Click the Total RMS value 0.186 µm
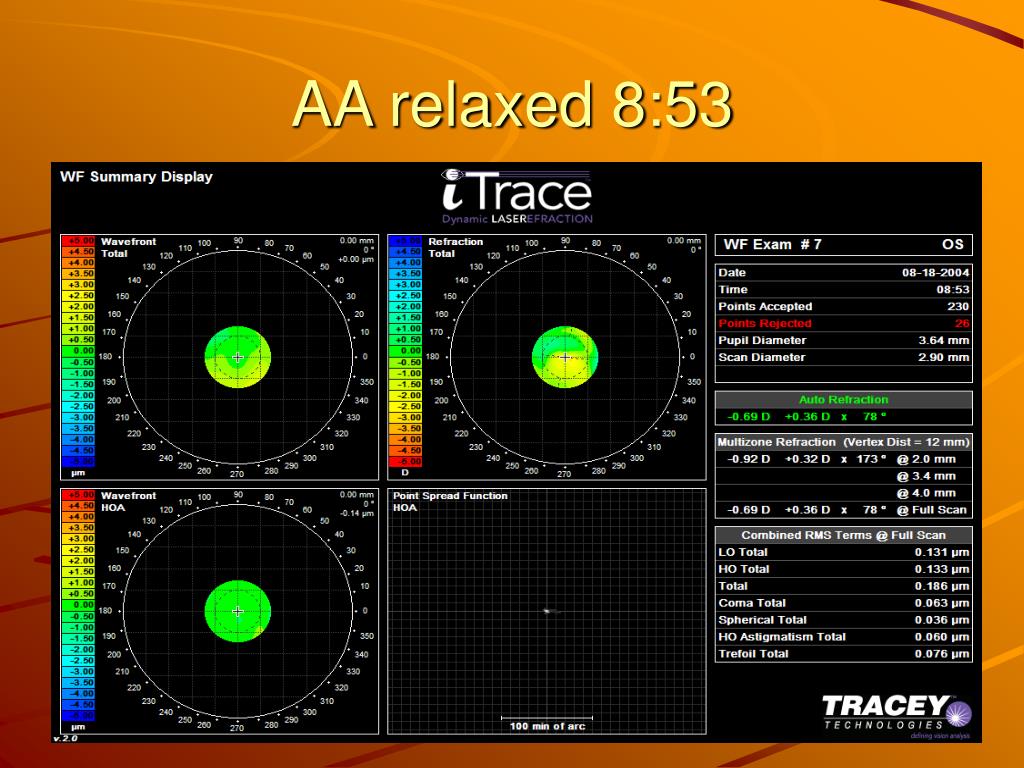Image resolution: width=1024 pixels, height=768 pixels. coord(942,586)
